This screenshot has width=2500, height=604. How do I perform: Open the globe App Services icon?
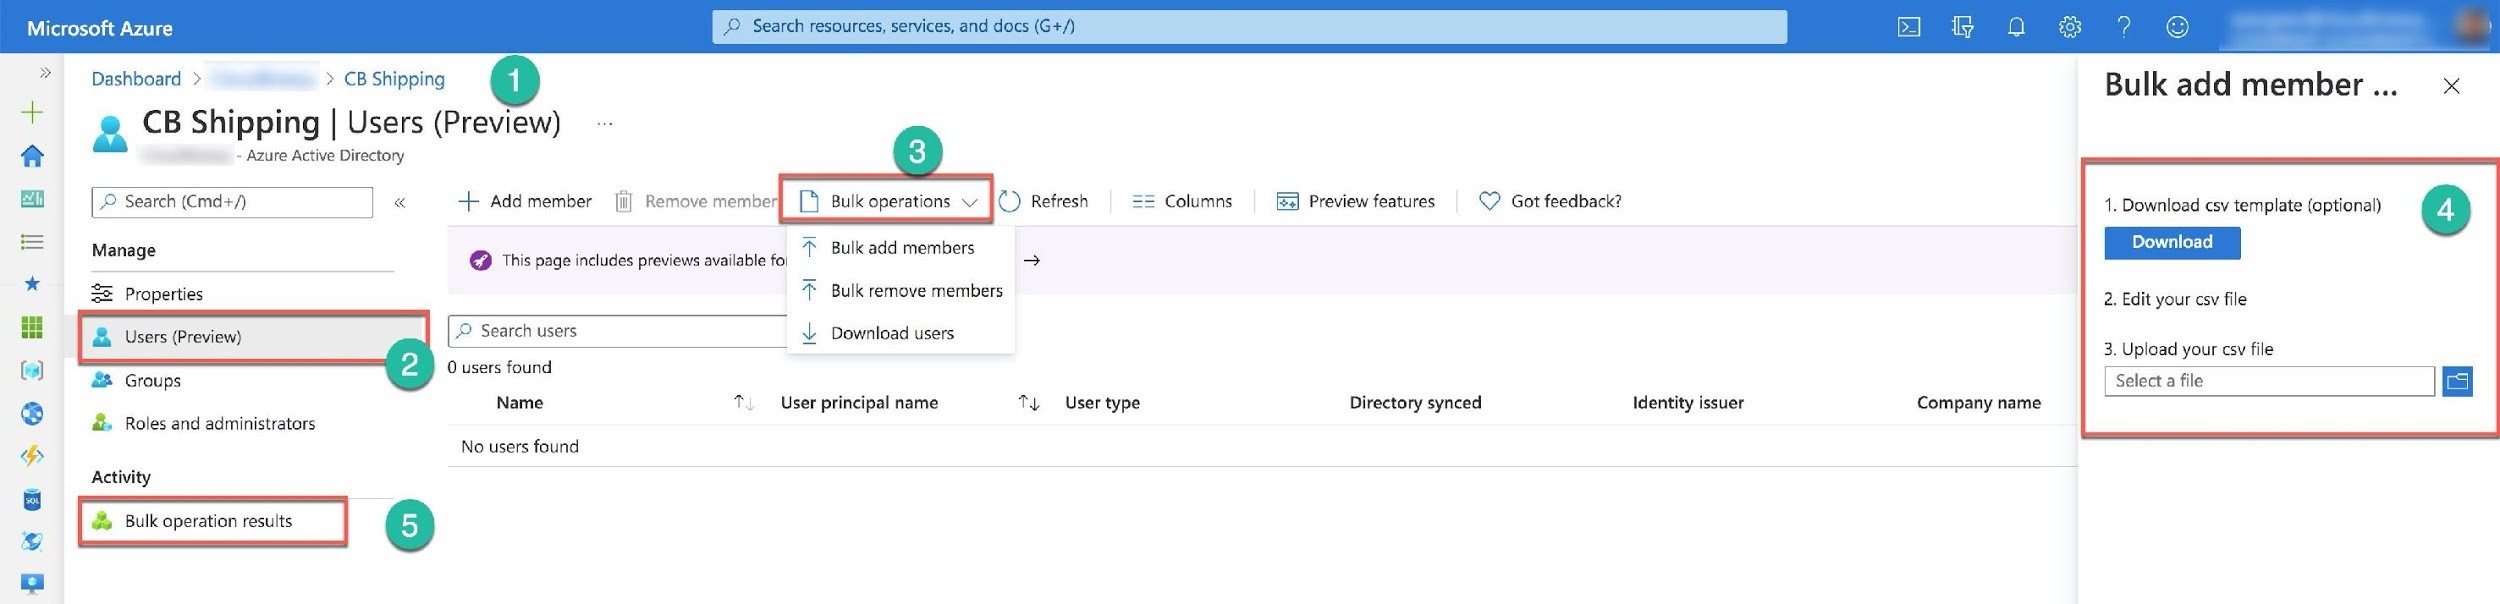click(x=32, y=413)
